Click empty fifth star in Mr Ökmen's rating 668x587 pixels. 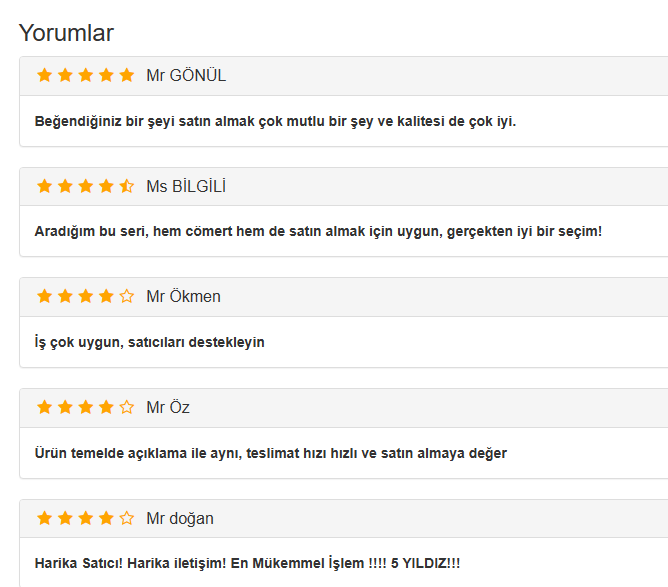(126, 296)
